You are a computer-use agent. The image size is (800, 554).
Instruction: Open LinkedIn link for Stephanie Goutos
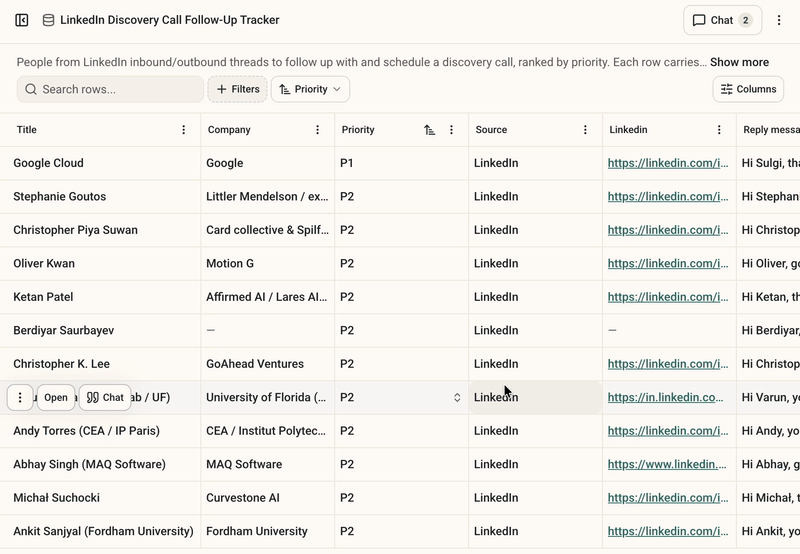[x=668, y=196]
